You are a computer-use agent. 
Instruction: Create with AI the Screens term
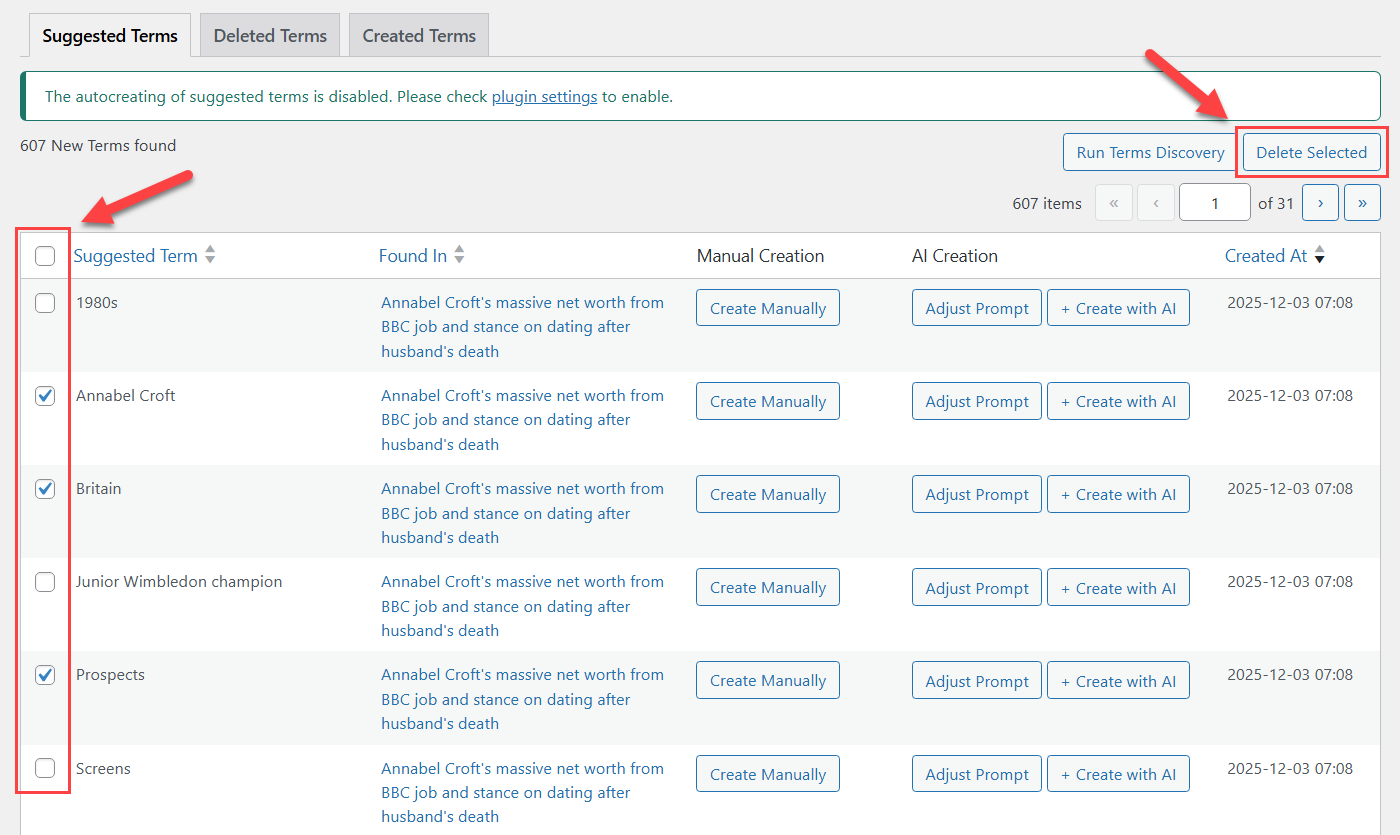1118,773
